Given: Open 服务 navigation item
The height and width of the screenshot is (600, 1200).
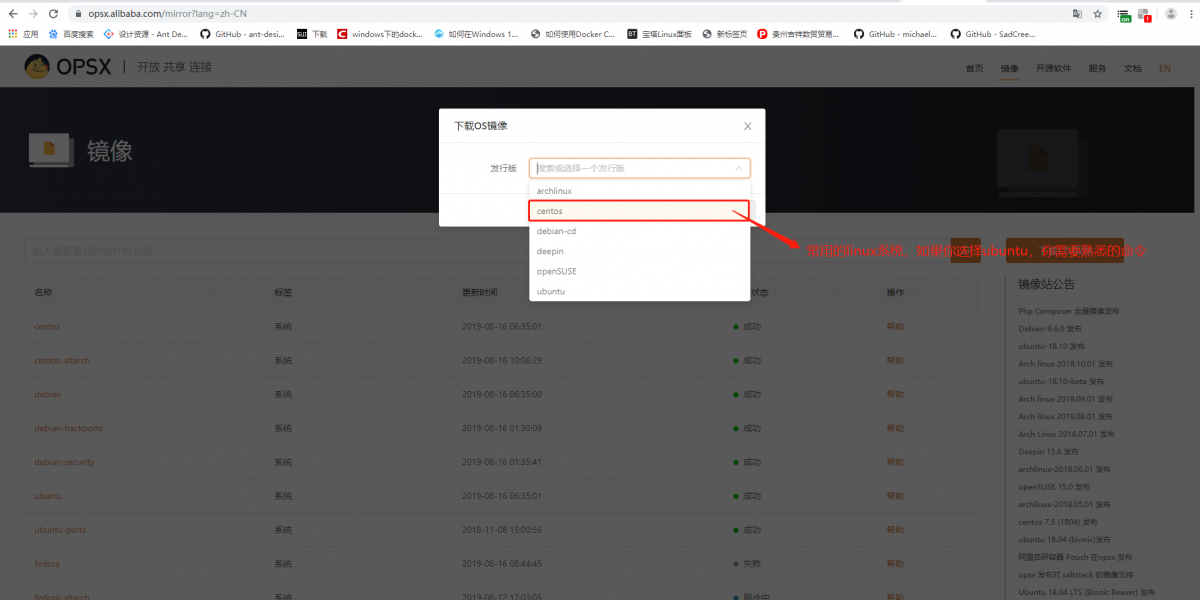Looking at the screenshot, I should [1097, 68].
